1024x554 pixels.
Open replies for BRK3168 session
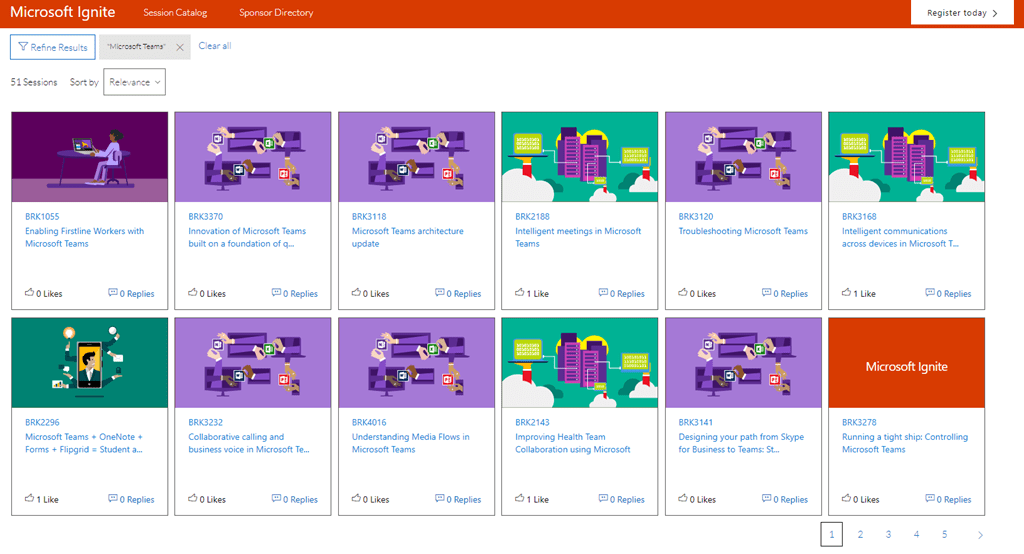click(948, 293)
